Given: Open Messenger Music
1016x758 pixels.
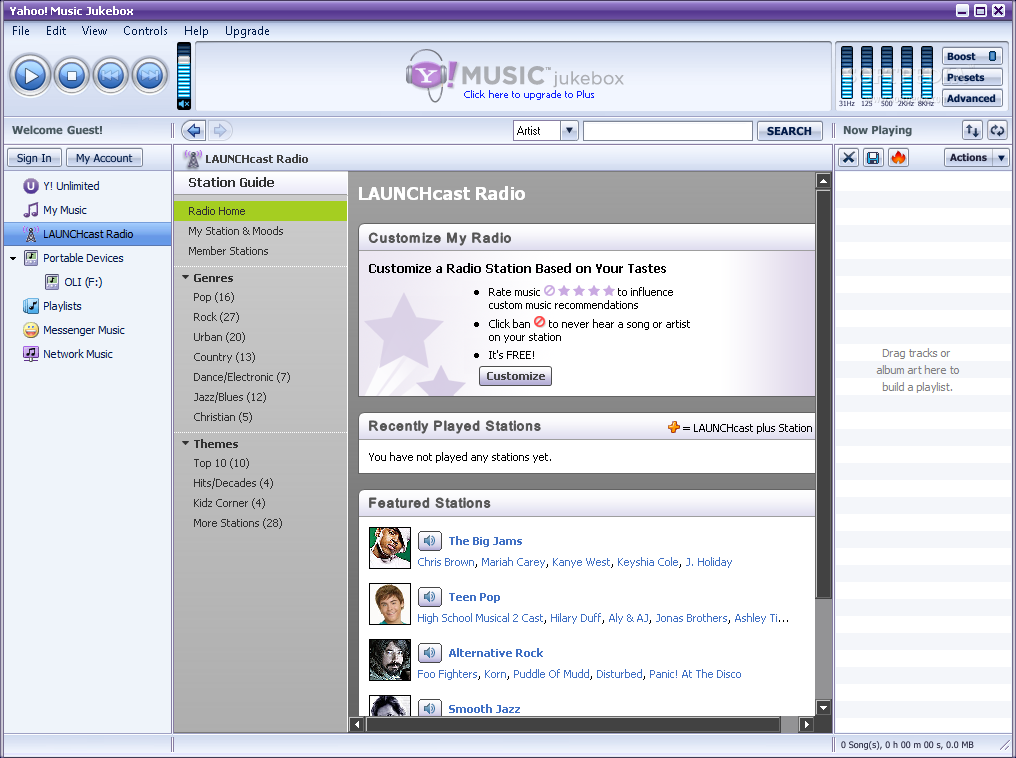Looking at the screenshot, I should 84,330.
